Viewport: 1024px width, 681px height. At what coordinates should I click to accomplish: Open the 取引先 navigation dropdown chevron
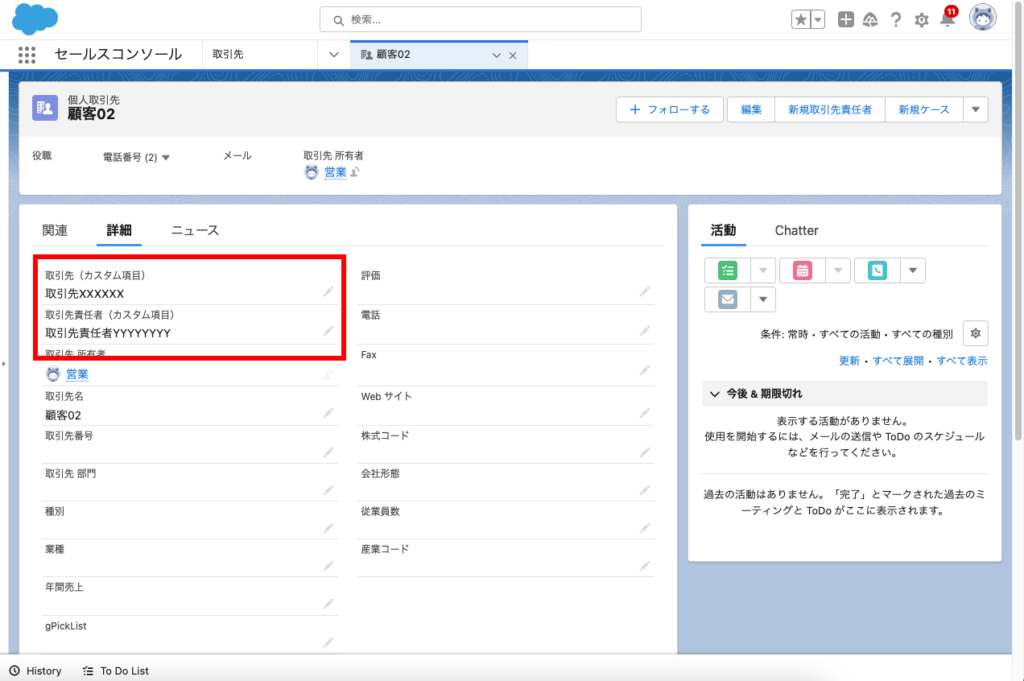(x=334, y=55)
